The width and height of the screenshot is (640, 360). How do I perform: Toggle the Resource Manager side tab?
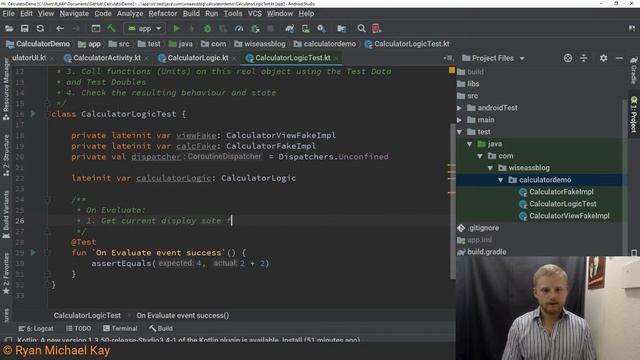(6, 89)
